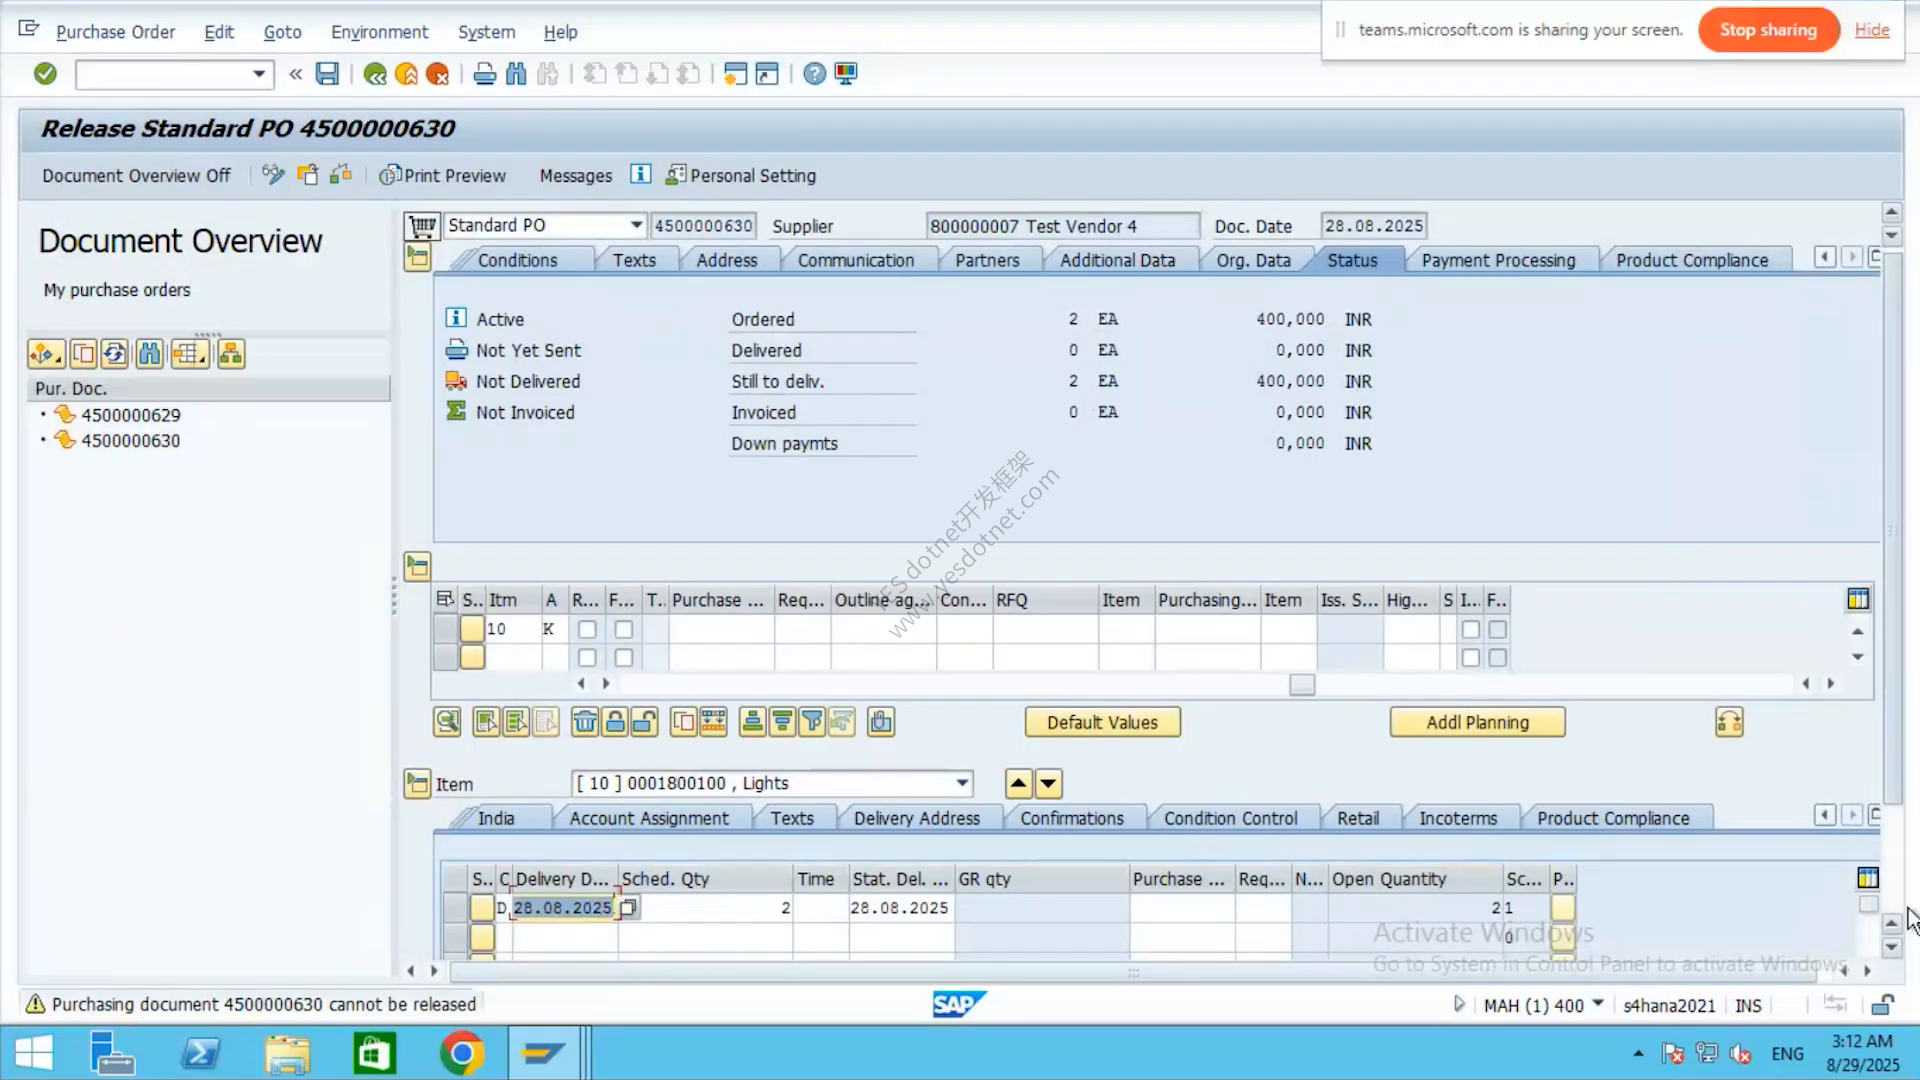Click the delete trash can icon in item toolbar
The image size is (1920, 1080).
coord(585,722)
